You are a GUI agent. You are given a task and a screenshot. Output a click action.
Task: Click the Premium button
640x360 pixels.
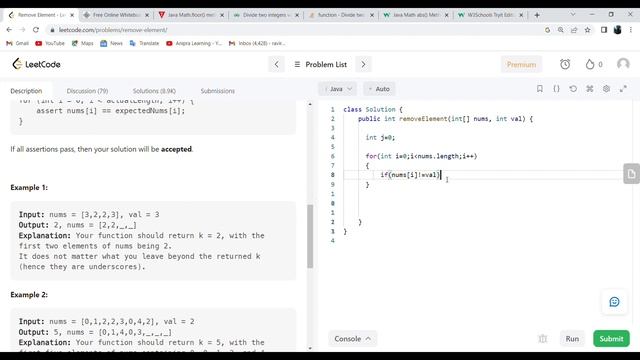[x=521, y=64]
